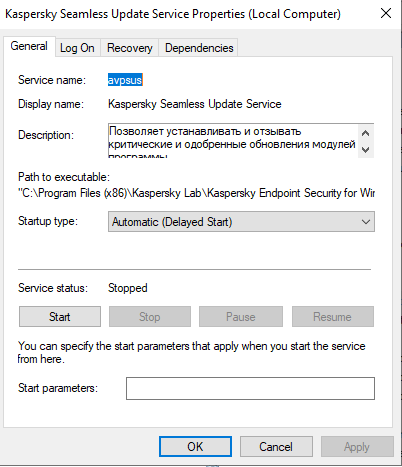
Task: Start the stopped service
Action: click(x=60, y=317)
